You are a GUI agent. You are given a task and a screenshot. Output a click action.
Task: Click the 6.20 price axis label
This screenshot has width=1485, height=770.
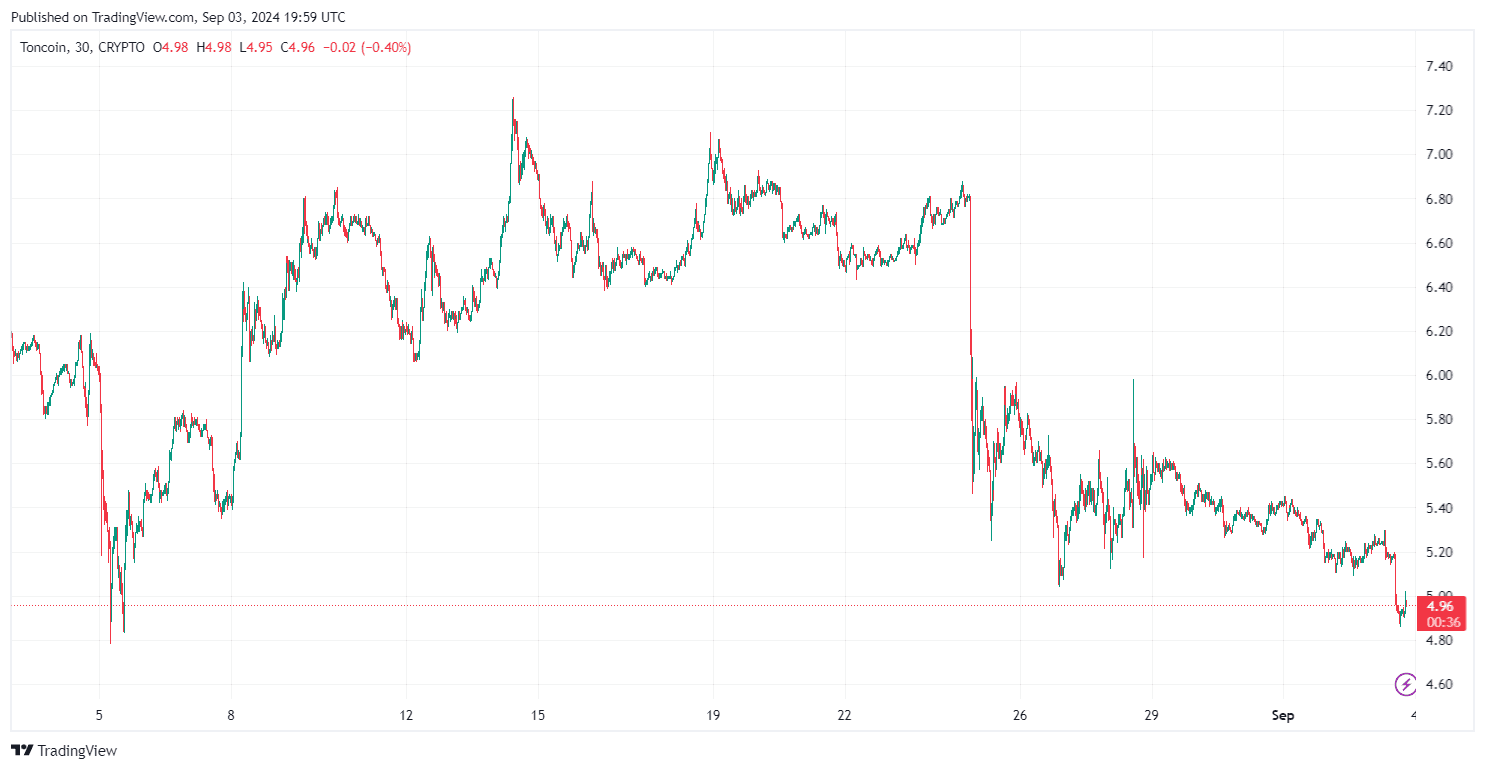pyautogui.click(x=1439, y=331)
